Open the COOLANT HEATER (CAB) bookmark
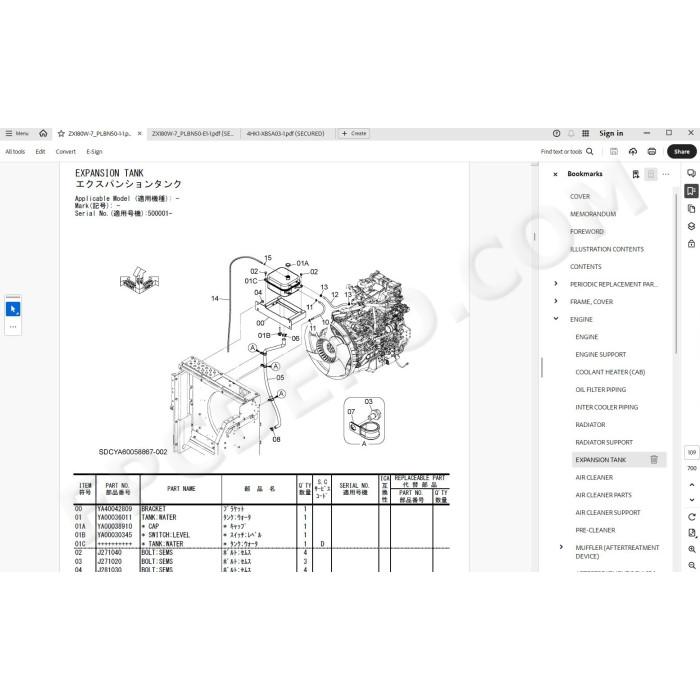Screen dimensions: 700x700 click(x=610, y=372)
